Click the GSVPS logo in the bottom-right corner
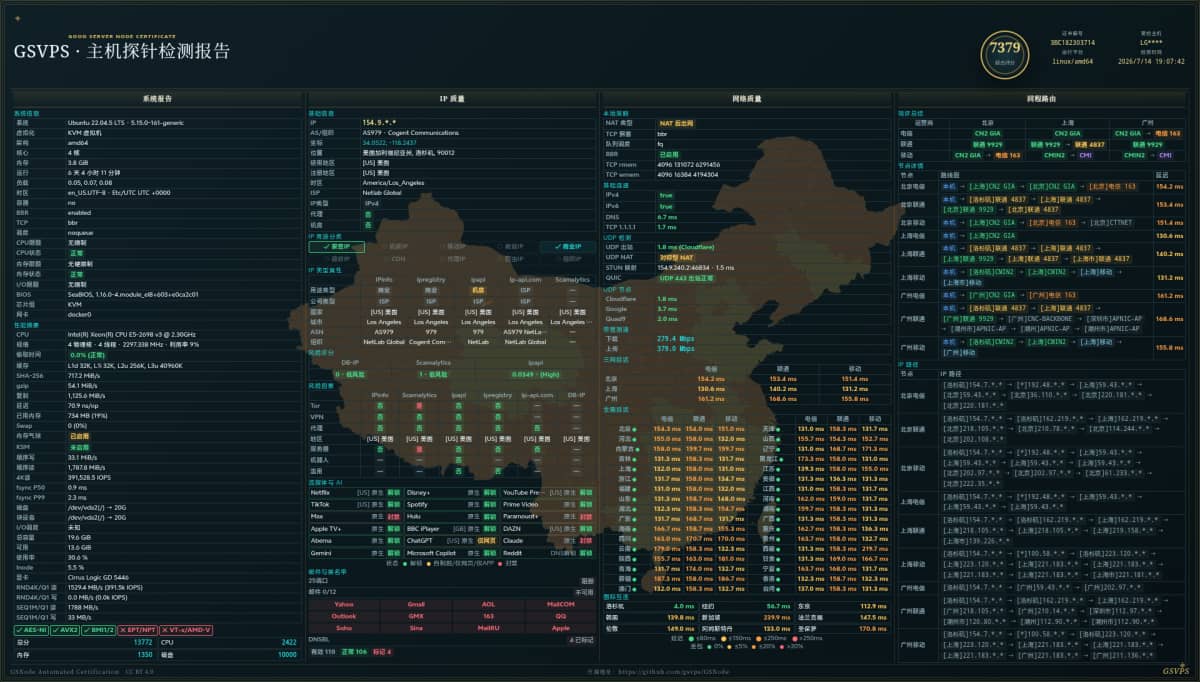This screenshot has height=682, width=1200. click(x=1174, y=671)
